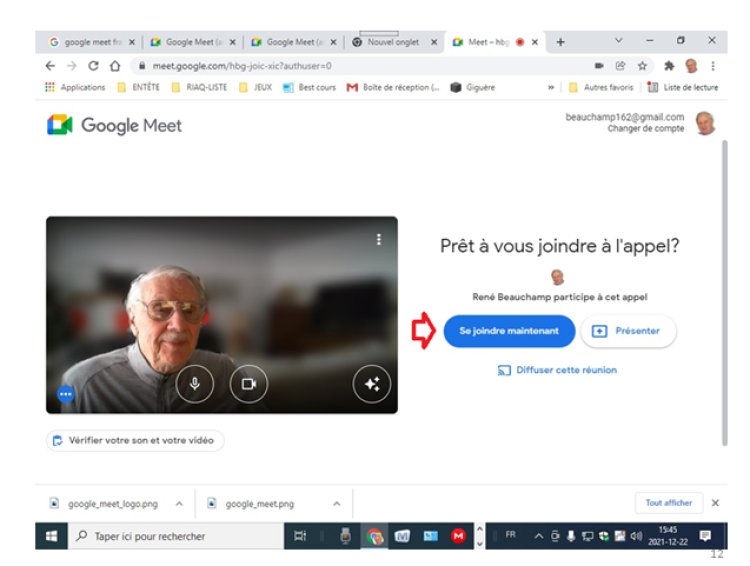
Task: Reload the page
Action: (93, 66)
